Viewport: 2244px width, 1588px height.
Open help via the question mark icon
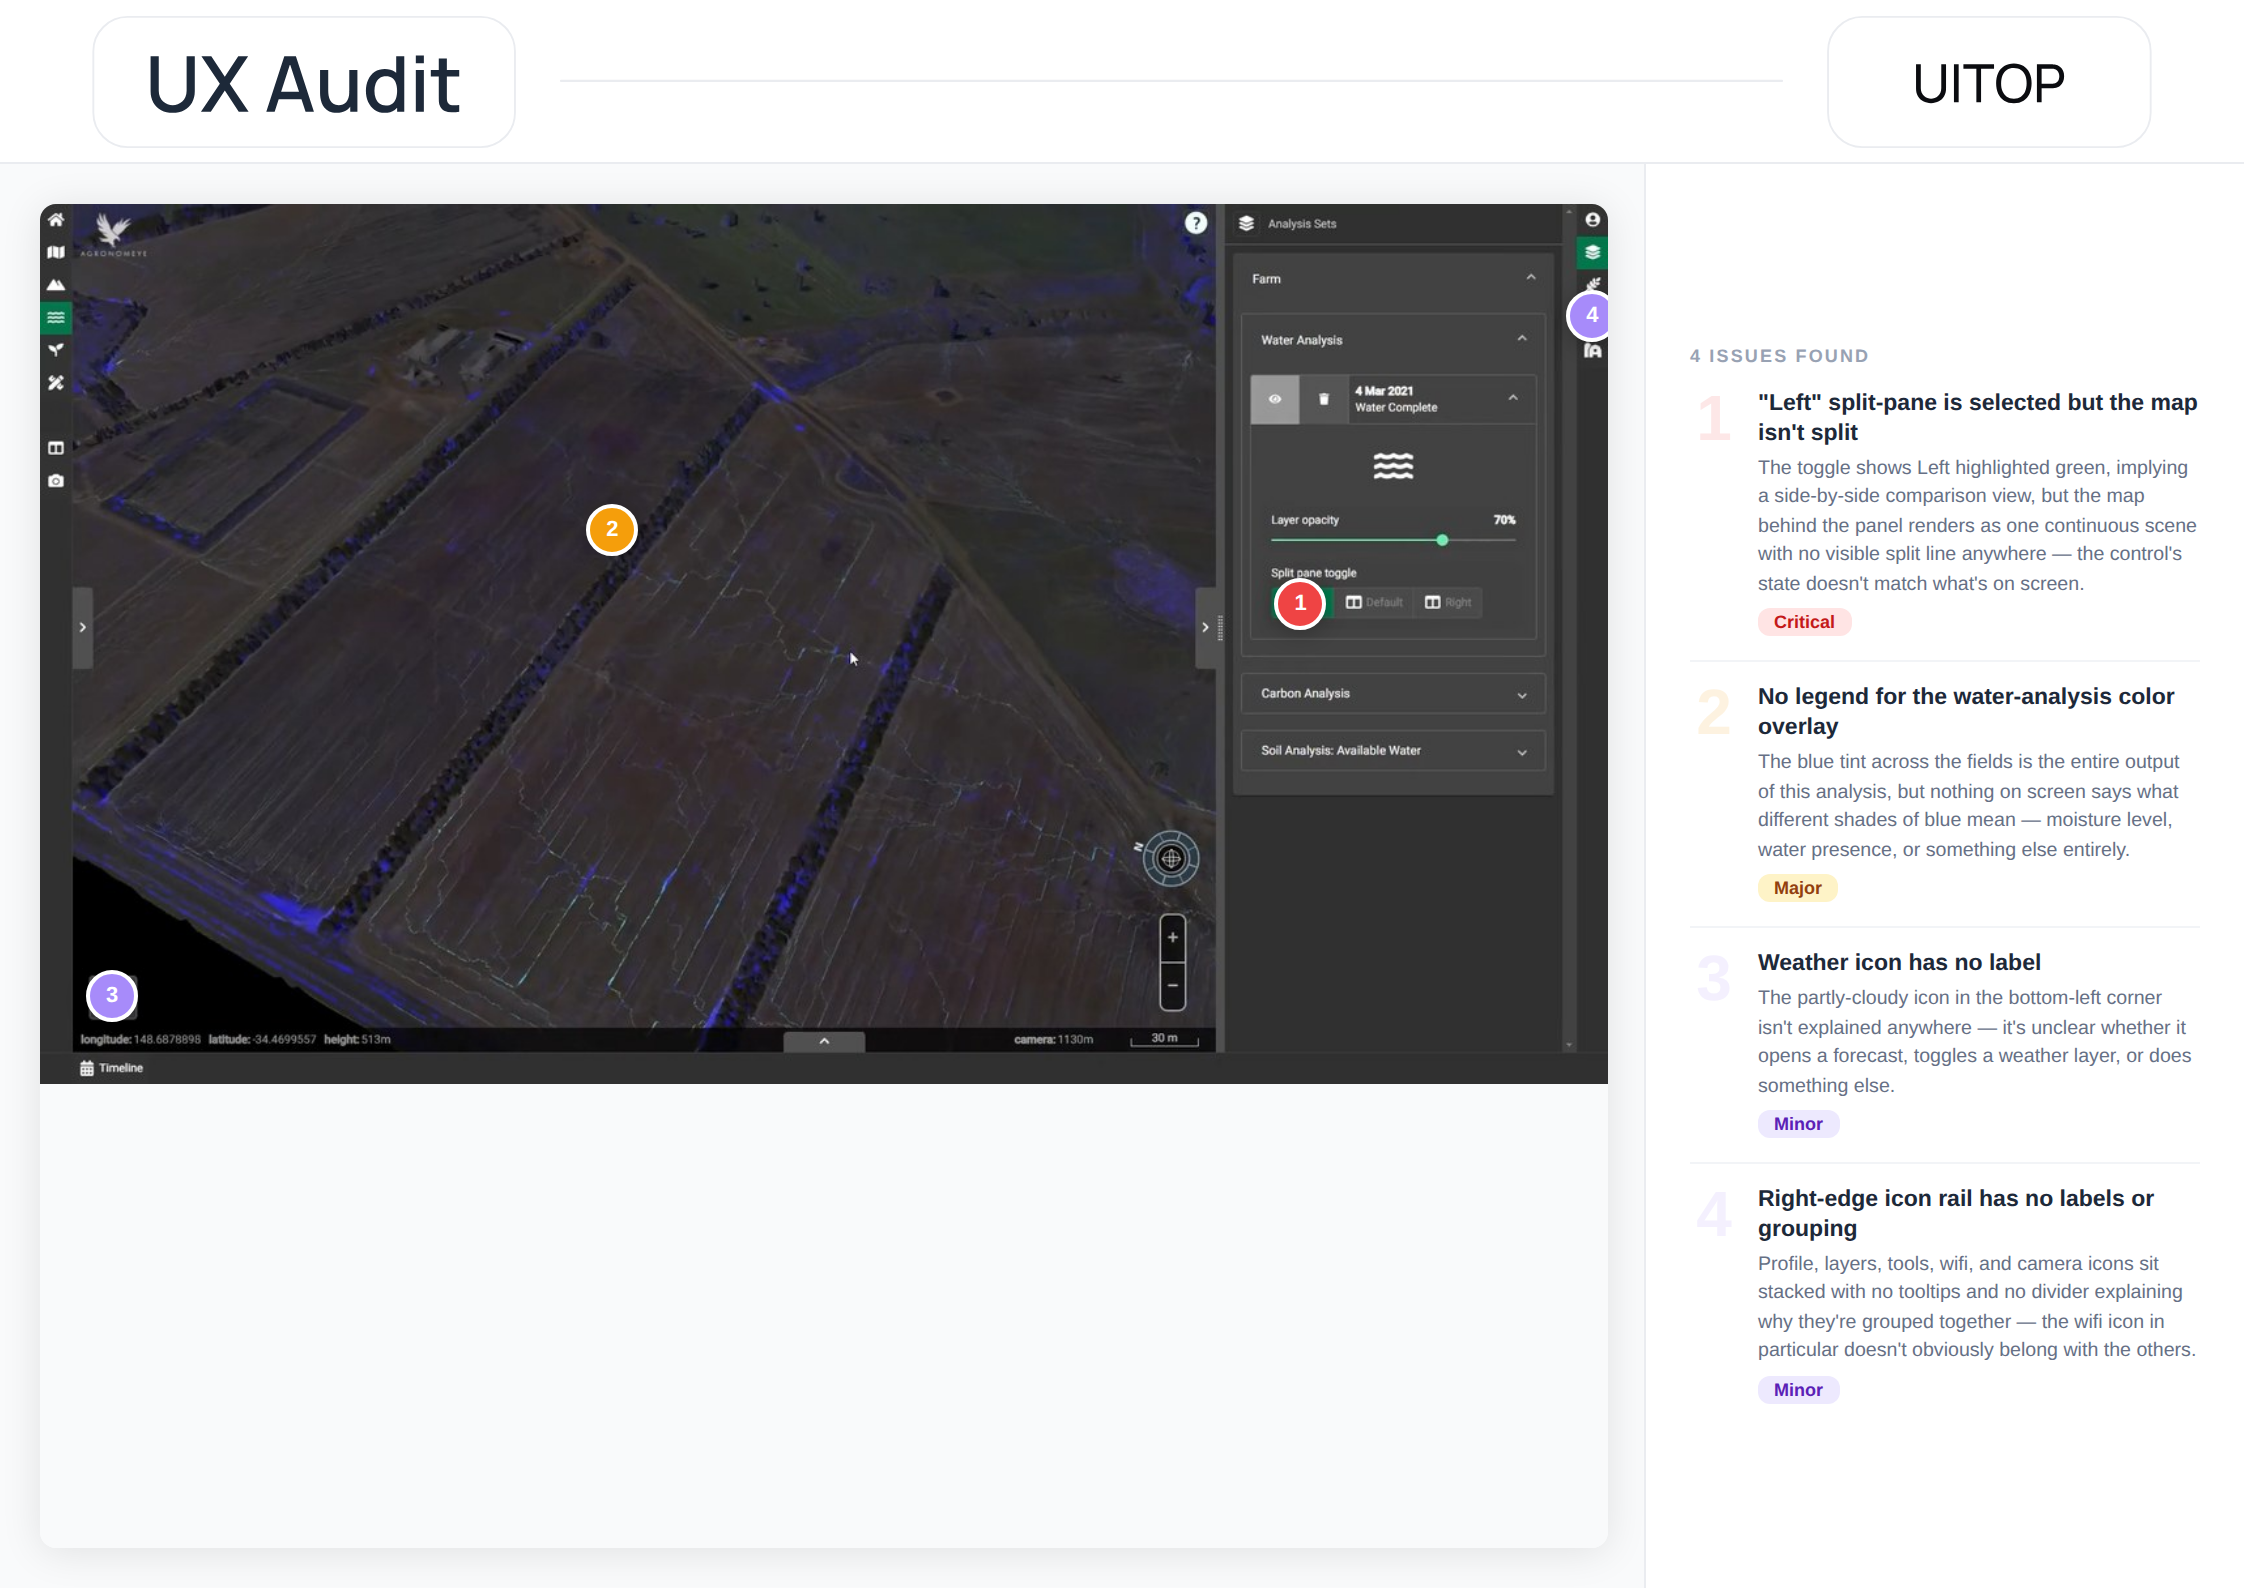point(1196,223)
